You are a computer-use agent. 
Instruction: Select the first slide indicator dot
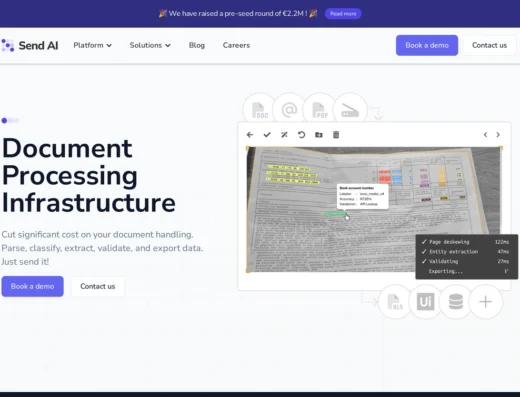[4, 121]
